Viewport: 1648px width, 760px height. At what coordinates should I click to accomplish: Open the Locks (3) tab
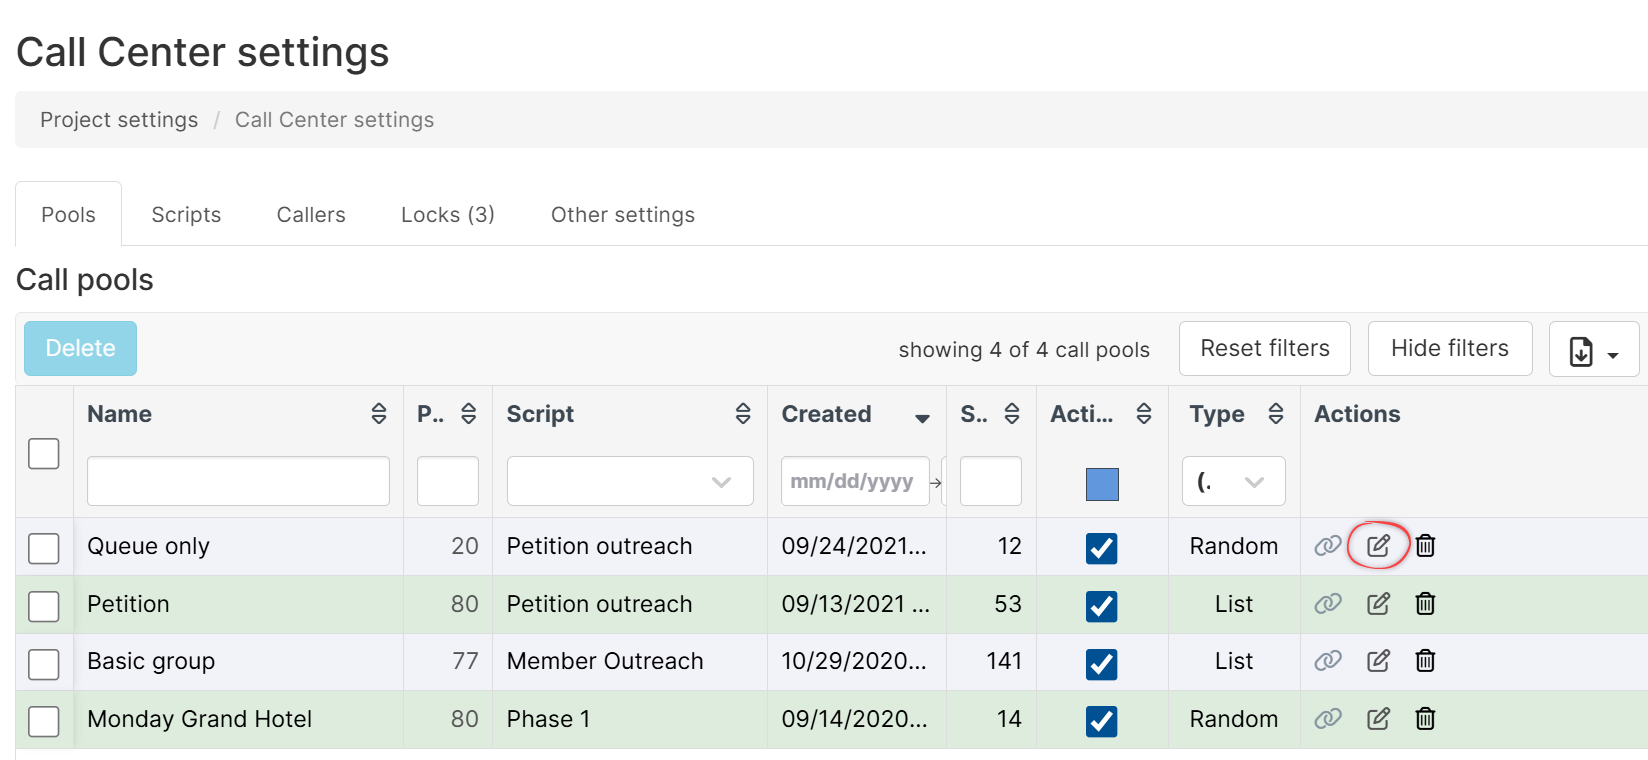click(x=448, y=214)
